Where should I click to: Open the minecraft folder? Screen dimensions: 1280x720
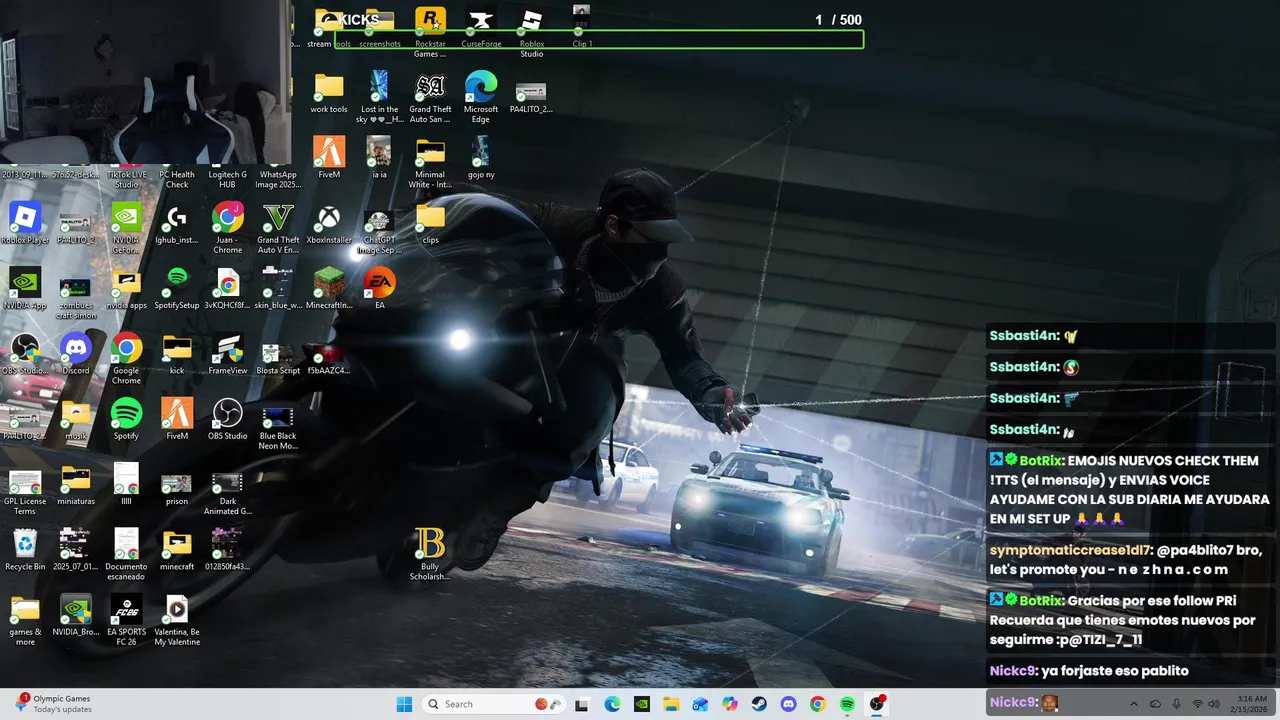(x=177, y=550)
